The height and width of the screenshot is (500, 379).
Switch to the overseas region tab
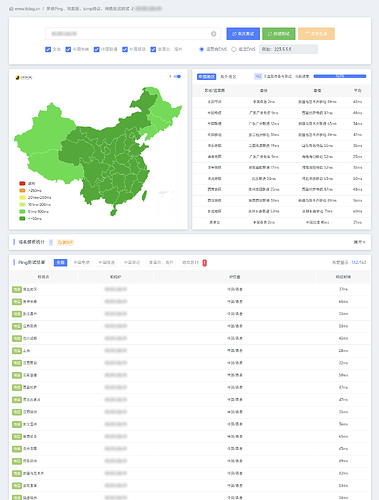pos(228,77)
